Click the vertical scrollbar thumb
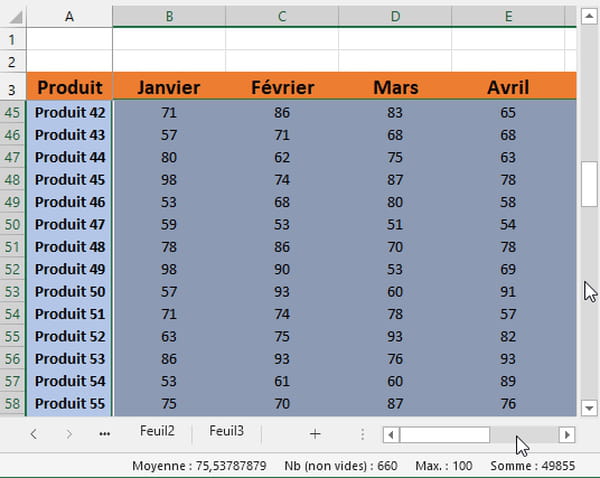The width and height of the screenshot is (600, 478). click(589, 184)
